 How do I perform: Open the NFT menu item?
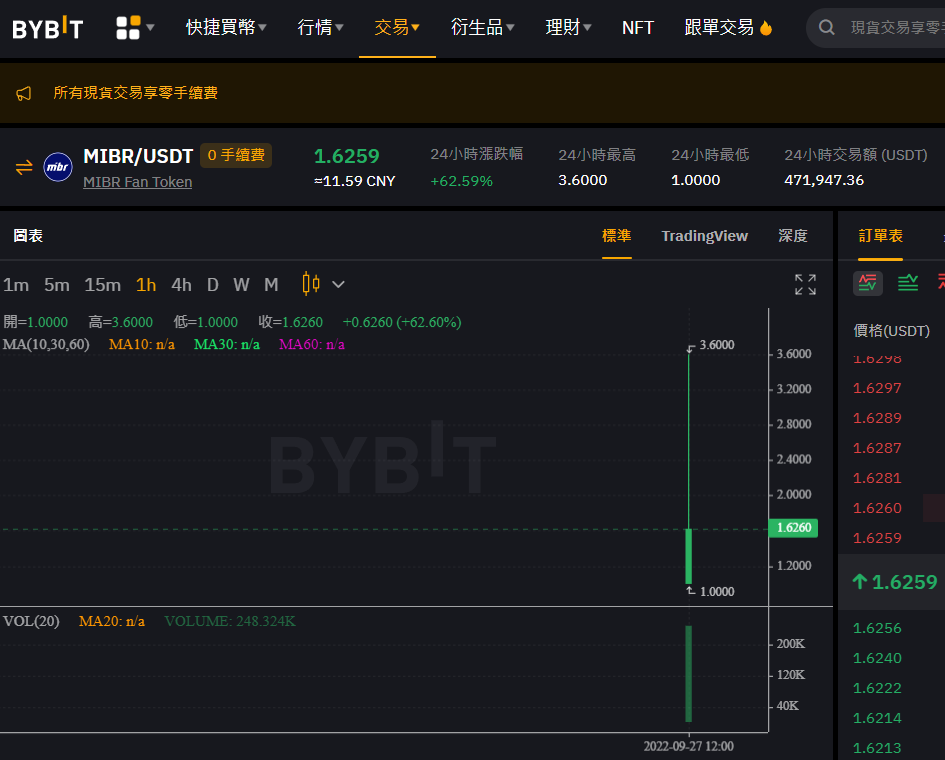click(638, 28)
